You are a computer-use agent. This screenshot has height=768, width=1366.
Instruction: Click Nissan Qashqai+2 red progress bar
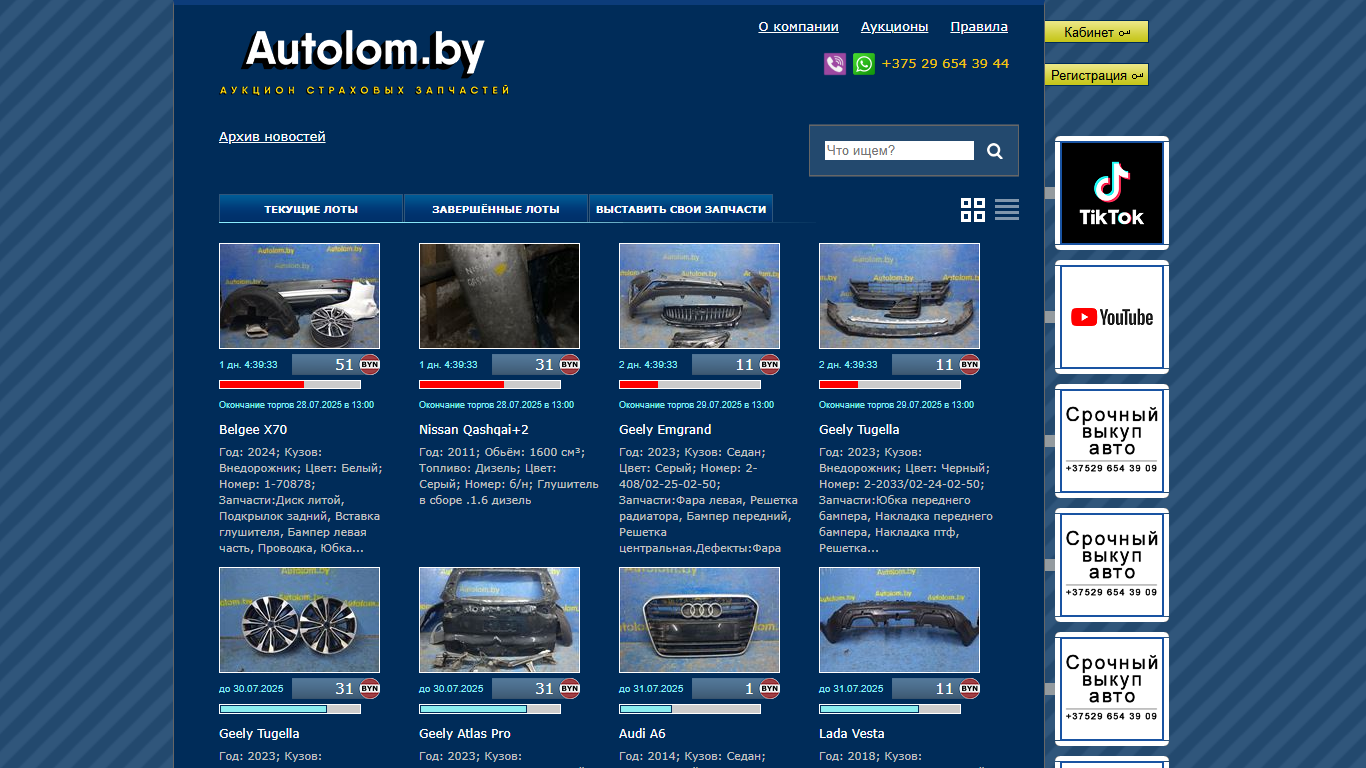click(490, 385)
